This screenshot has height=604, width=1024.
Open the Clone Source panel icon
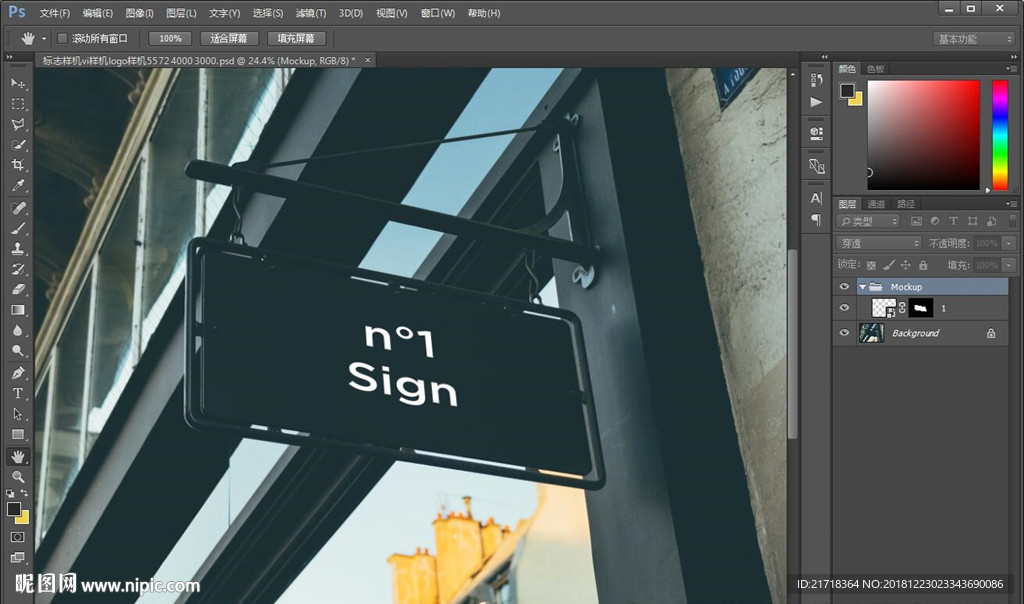pos(816,166)
